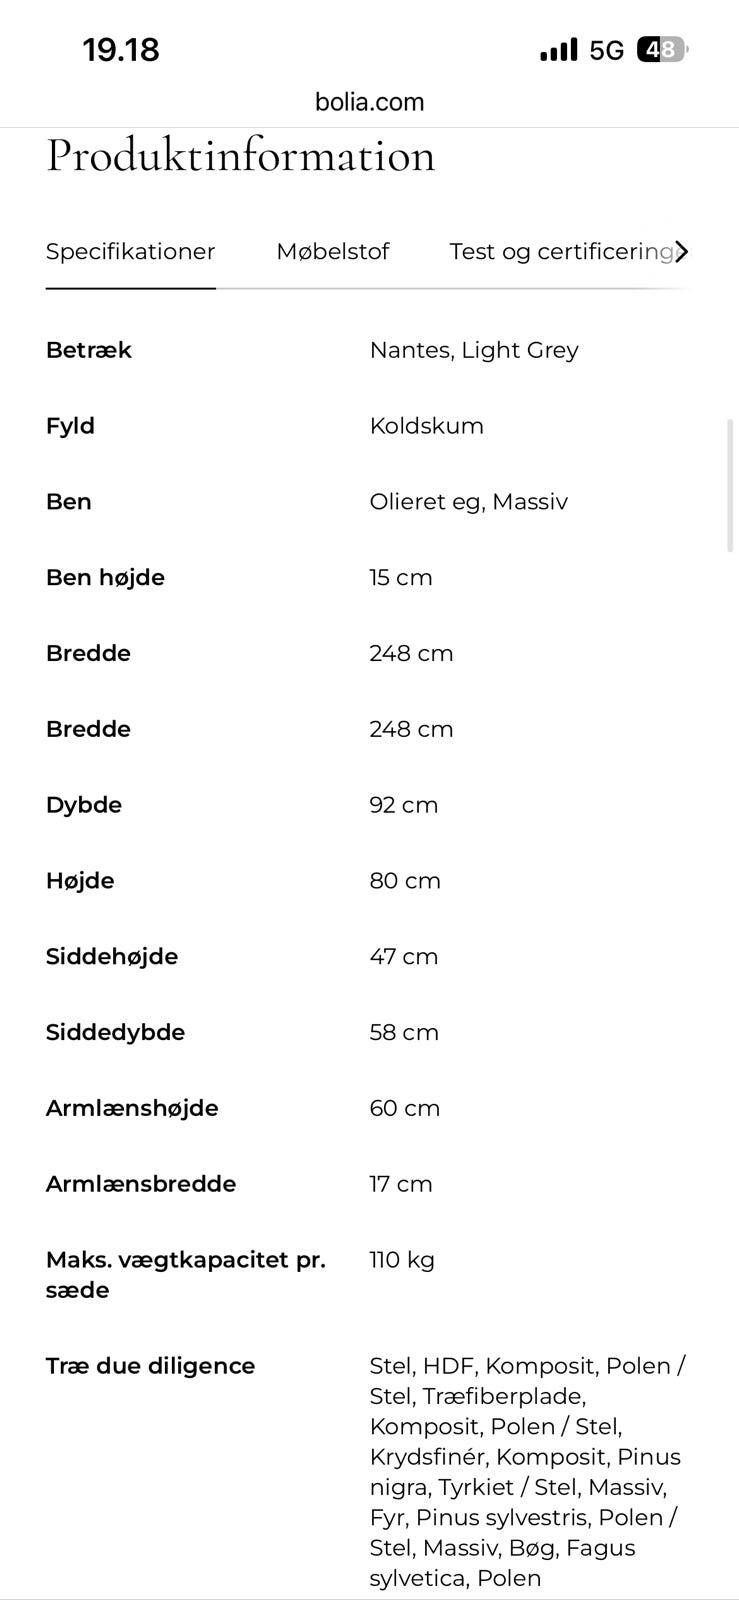Image resolution: width=739 pixels, height=1600 pixels.
Task: Tap the Produktinformation heading
Action: [240, 157]
